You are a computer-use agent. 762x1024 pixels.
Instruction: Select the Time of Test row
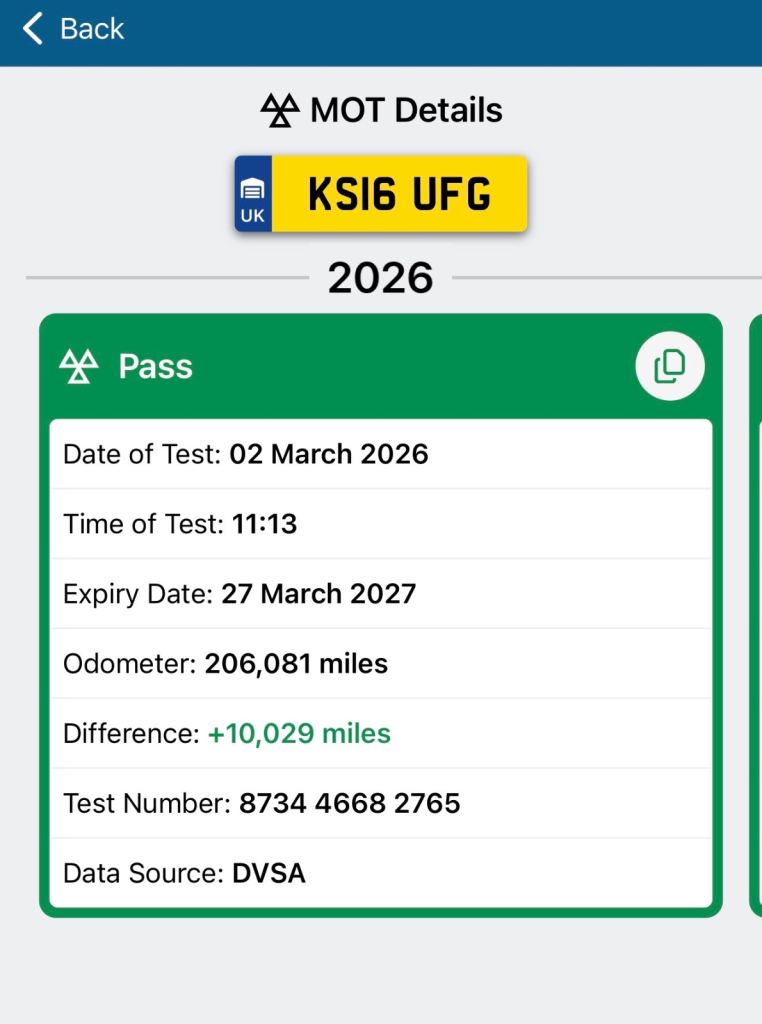(x=380, y=524)
